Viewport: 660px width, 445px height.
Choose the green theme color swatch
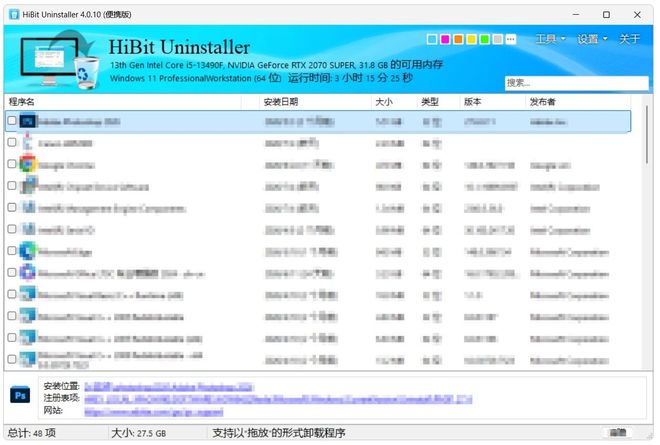coord(484,39)
